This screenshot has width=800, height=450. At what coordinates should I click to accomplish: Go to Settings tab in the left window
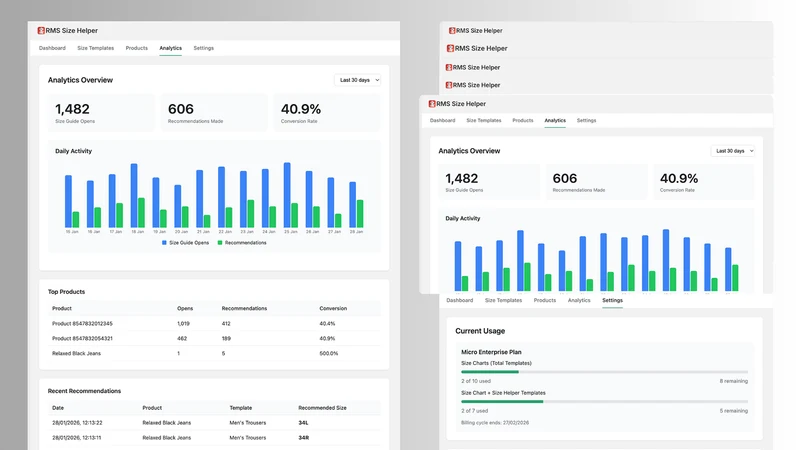[x=204, y=48]
